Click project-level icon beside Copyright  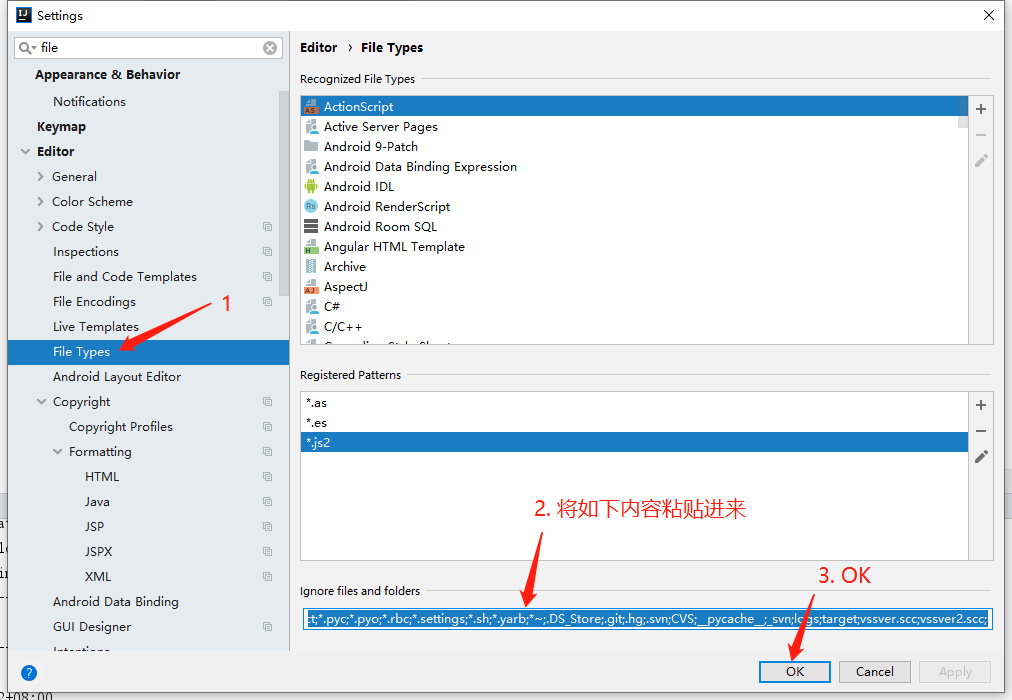(267, 401)
